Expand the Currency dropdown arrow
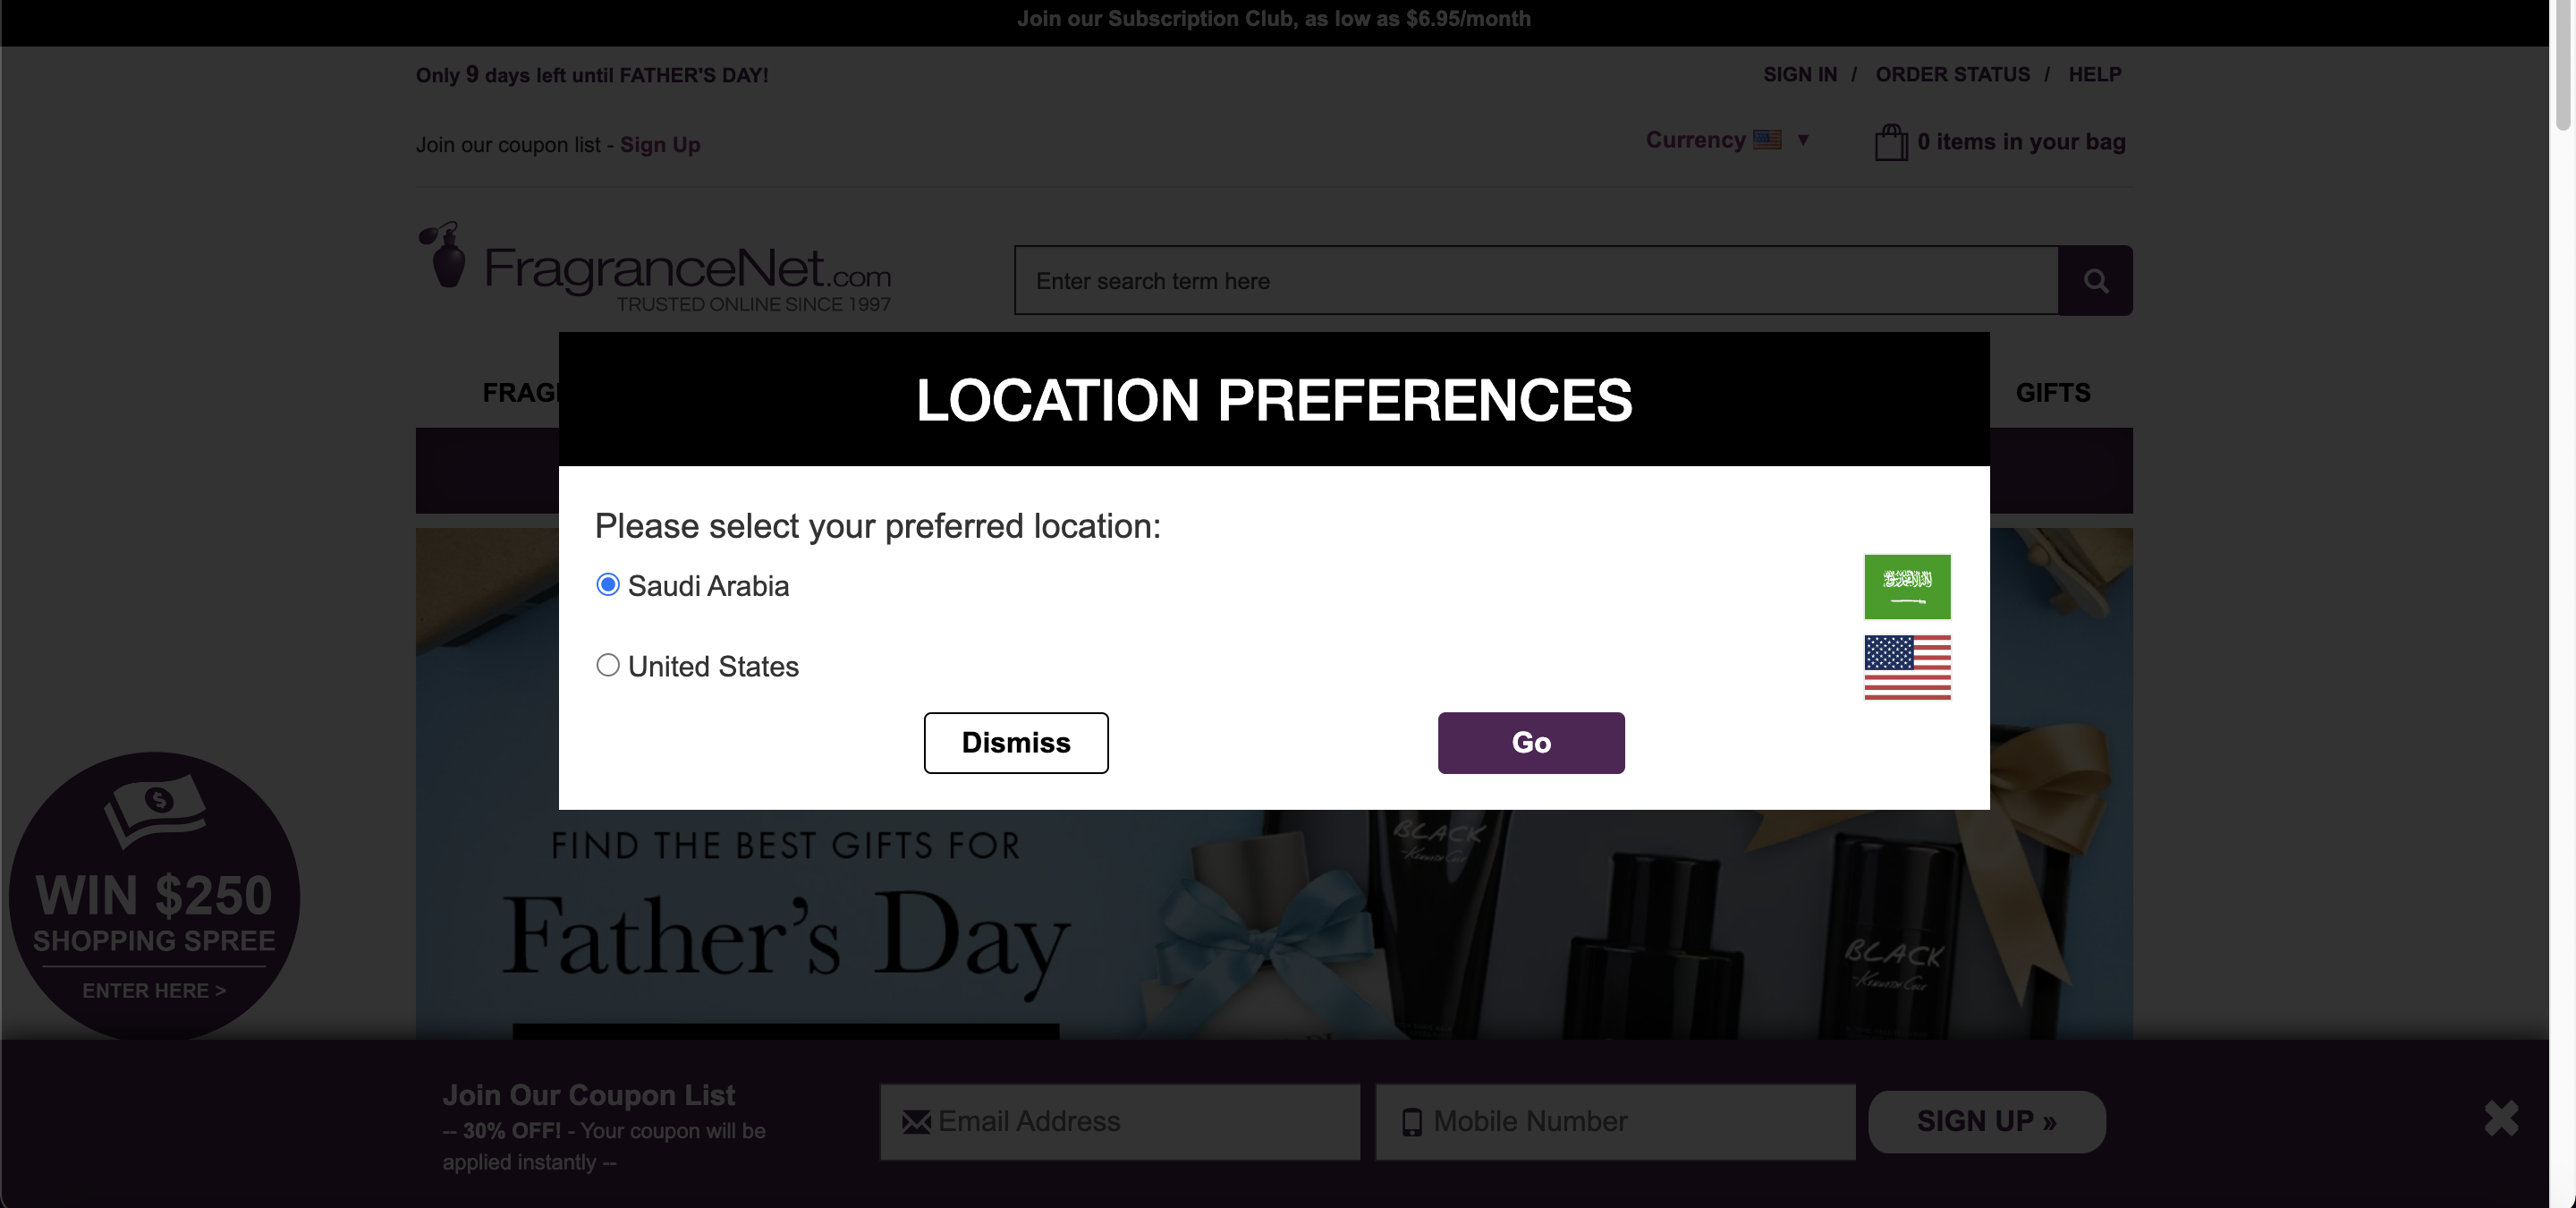The height and width of the screenshot is (1208, 2576). tap(1803, 140)
